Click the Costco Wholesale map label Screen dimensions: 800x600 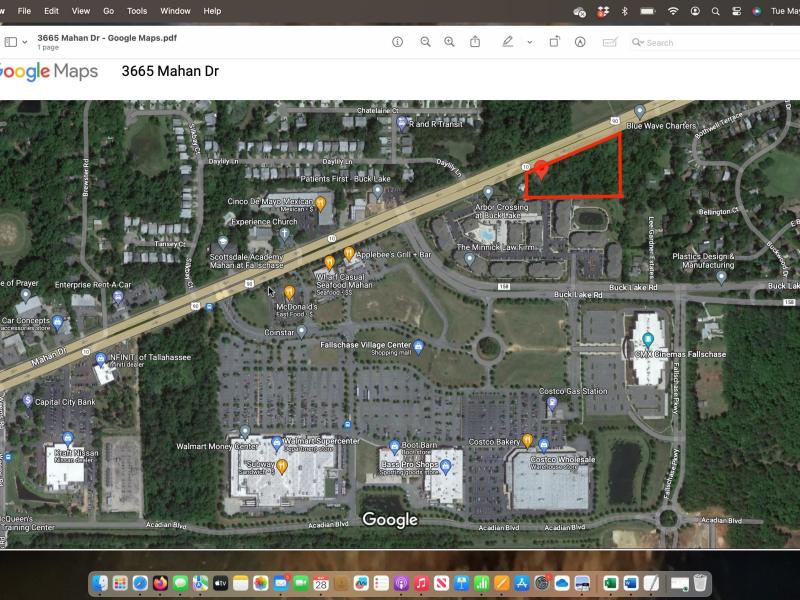point(562,459)
